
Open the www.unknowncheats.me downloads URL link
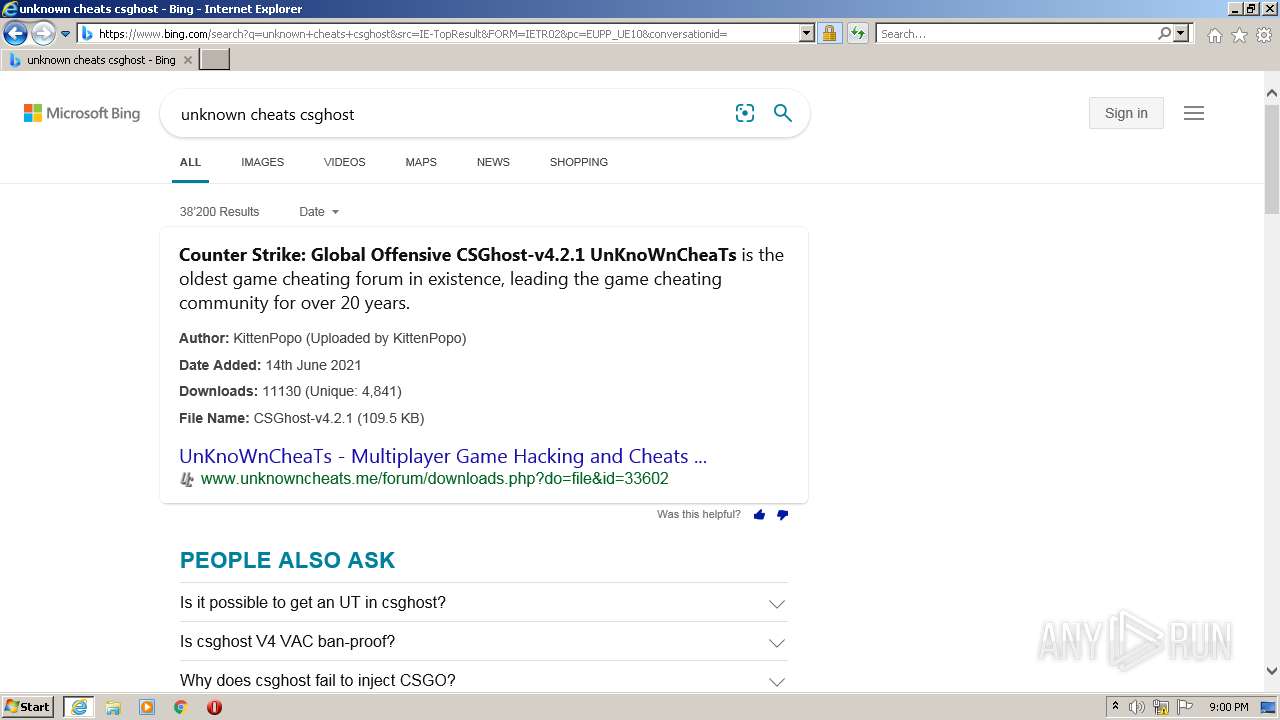tap(434, 479)
